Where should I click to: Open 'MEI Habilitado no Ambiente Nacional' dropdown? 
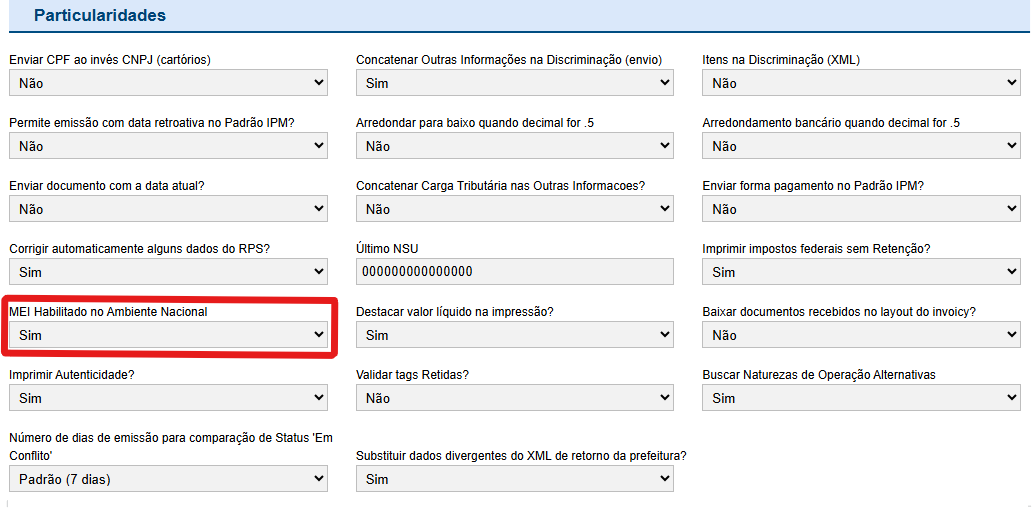(168, 336)
